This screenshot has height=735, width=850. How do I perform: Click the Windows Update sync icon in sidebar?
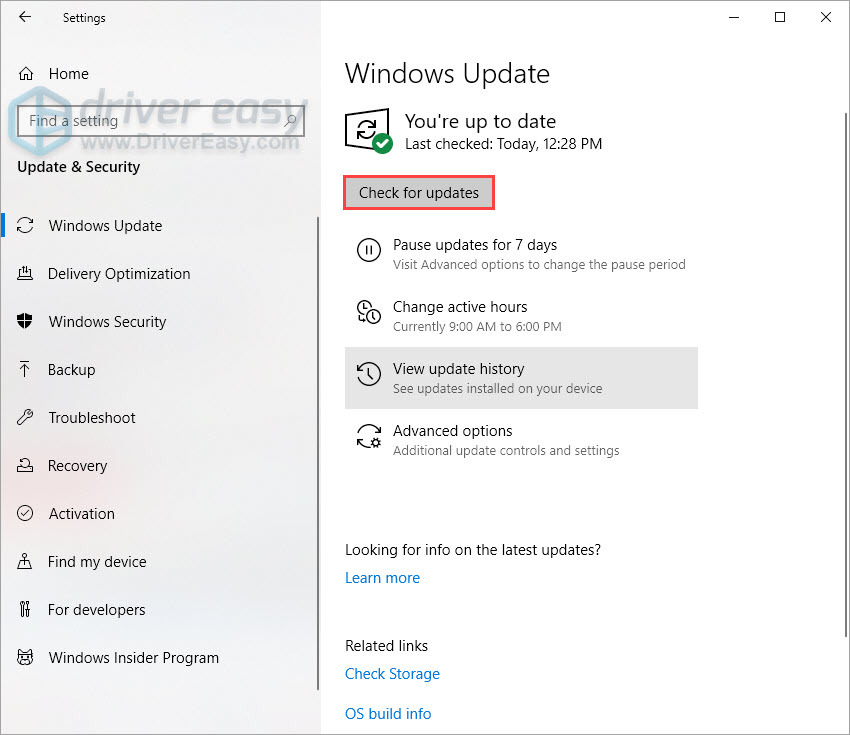tap(25, 225)
